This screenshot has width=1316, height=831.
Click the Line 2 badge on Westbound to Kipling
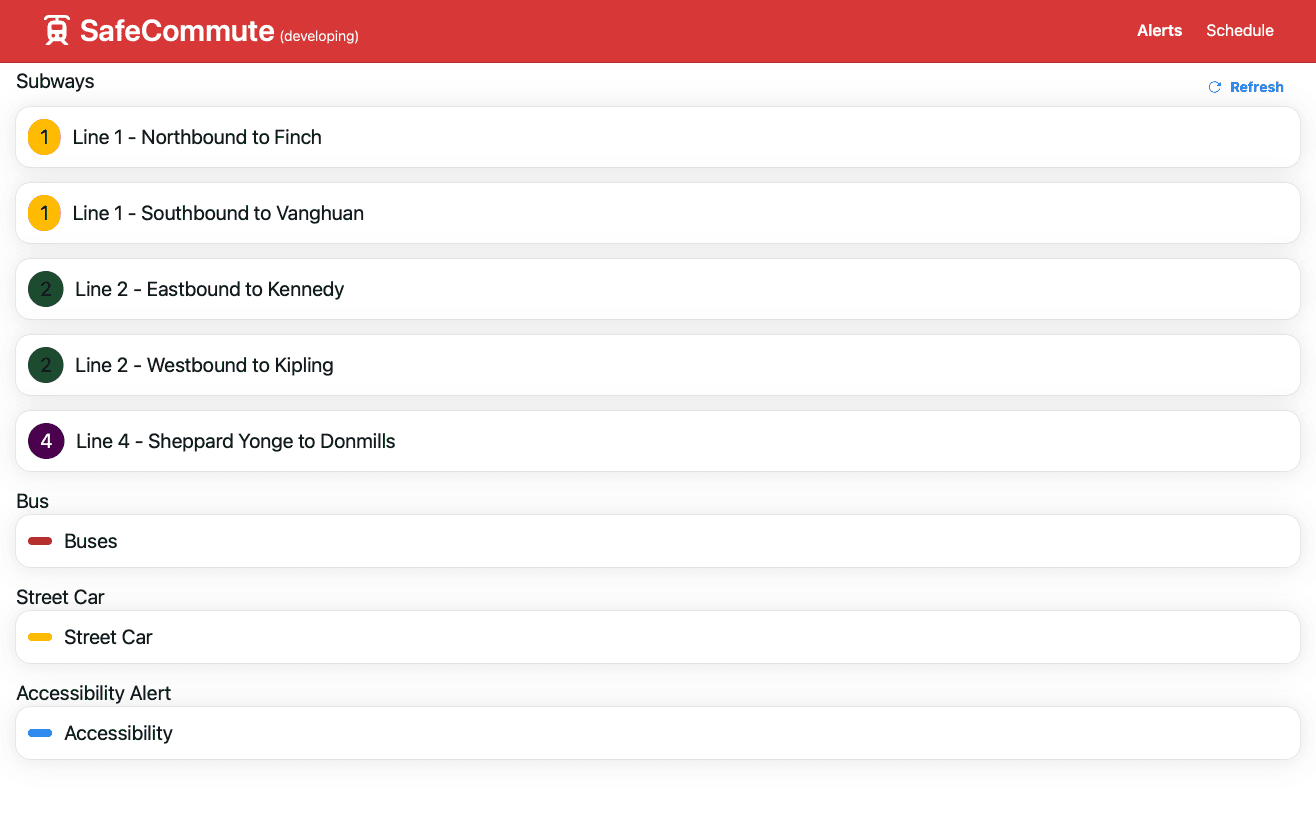tap(45, 365)
